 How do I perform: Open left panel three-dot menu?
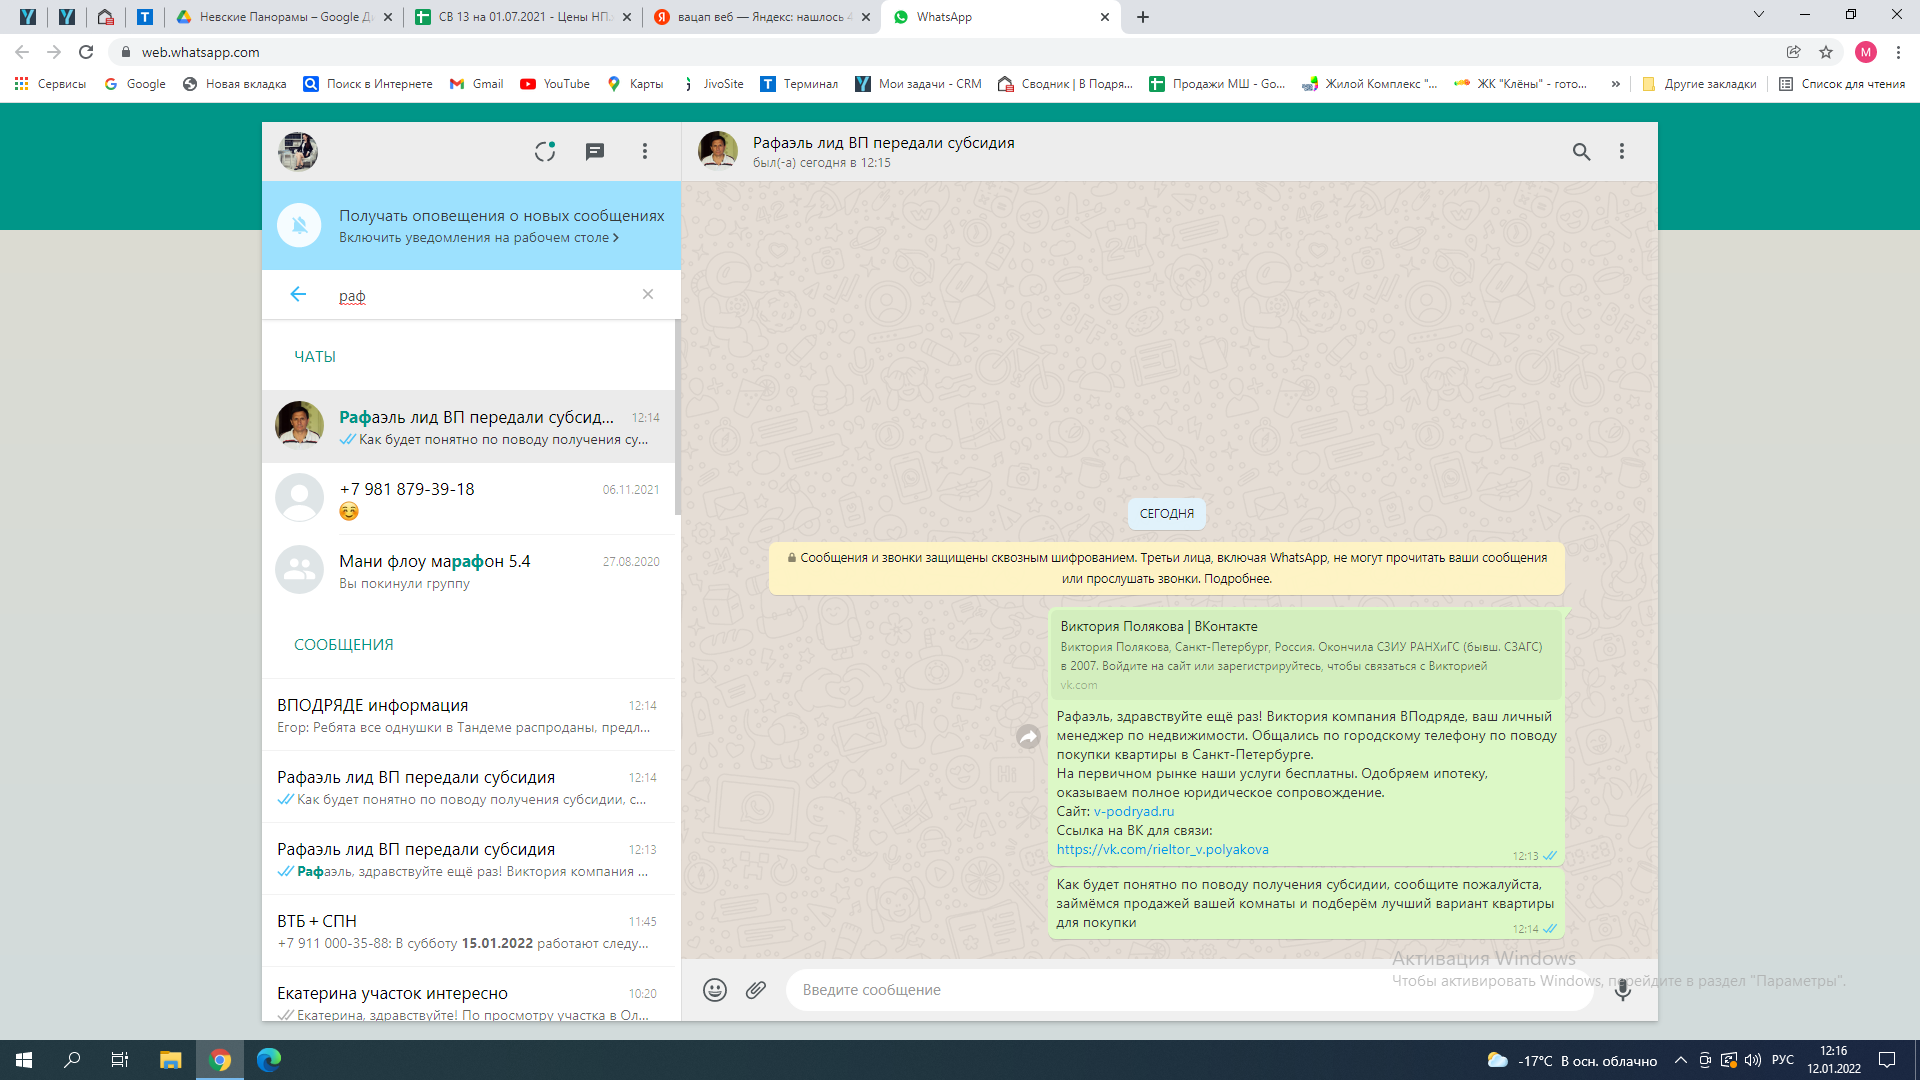click(x=645, y=151)
